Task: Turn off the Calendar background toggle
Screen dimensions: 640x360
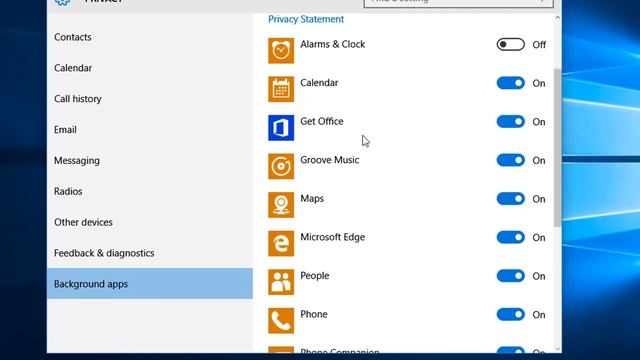Action: [x=511, y=83]
